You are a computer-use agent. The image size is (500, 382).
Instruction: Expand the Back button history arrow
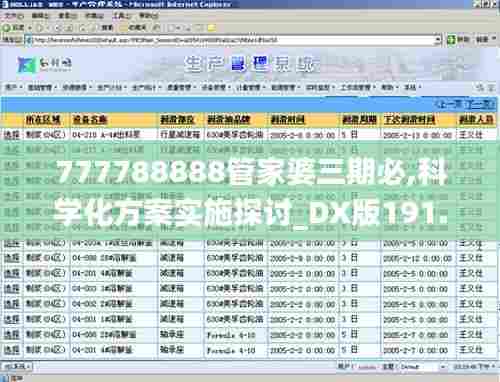[29, 28]
